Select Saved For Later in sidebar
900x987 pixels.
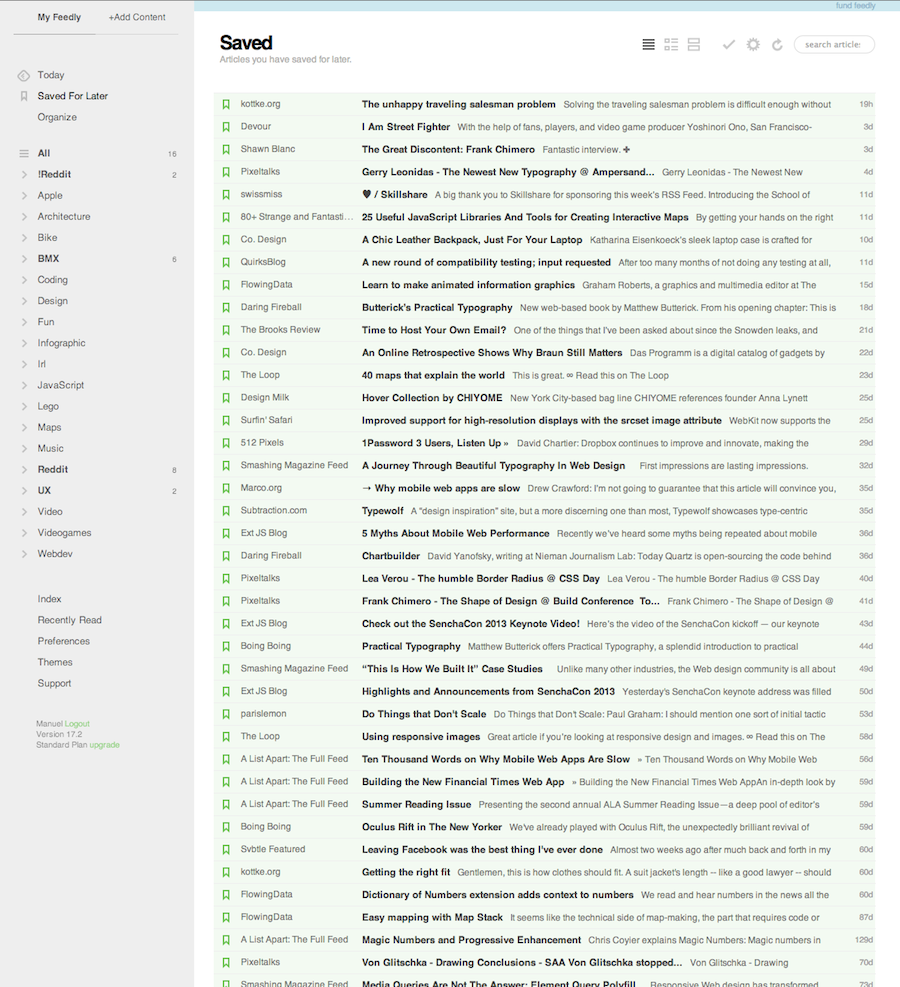72,96
